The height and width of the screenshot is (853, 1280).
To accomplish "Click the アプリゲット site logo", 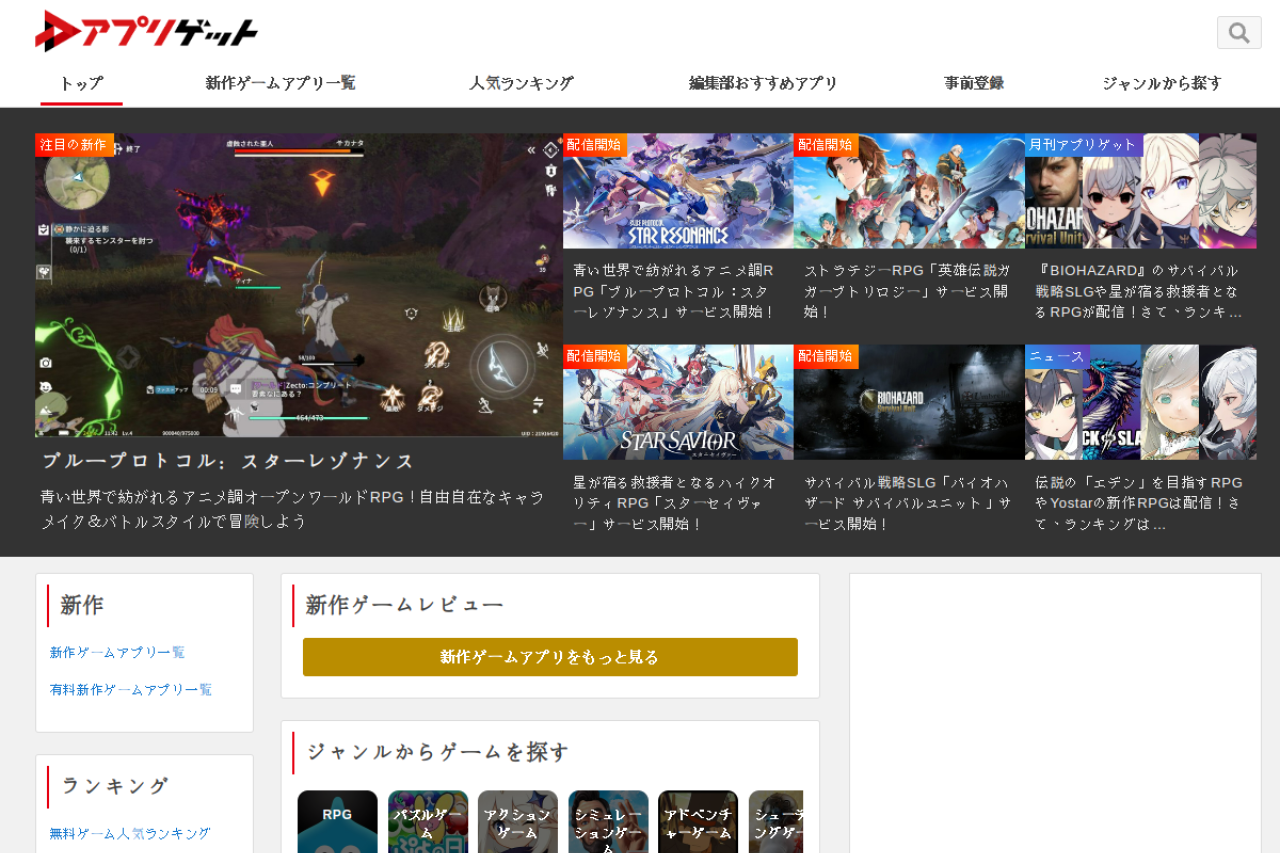I will [146, 32].
